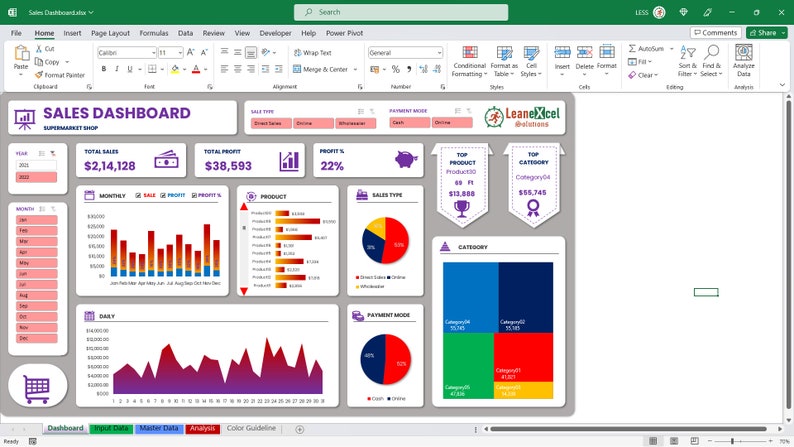The image size is (794, 447).
Task: Open the Analysis sheet tab
Action: pyautogui.click(x=203, y=428)
